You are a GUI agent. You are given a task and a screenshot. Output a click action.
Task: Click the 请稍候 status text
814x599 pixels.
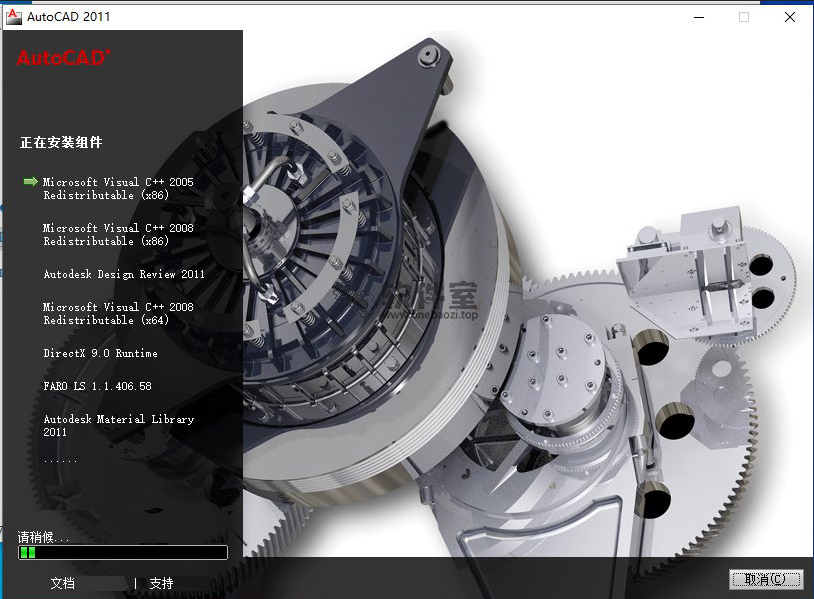coord(44,537)
